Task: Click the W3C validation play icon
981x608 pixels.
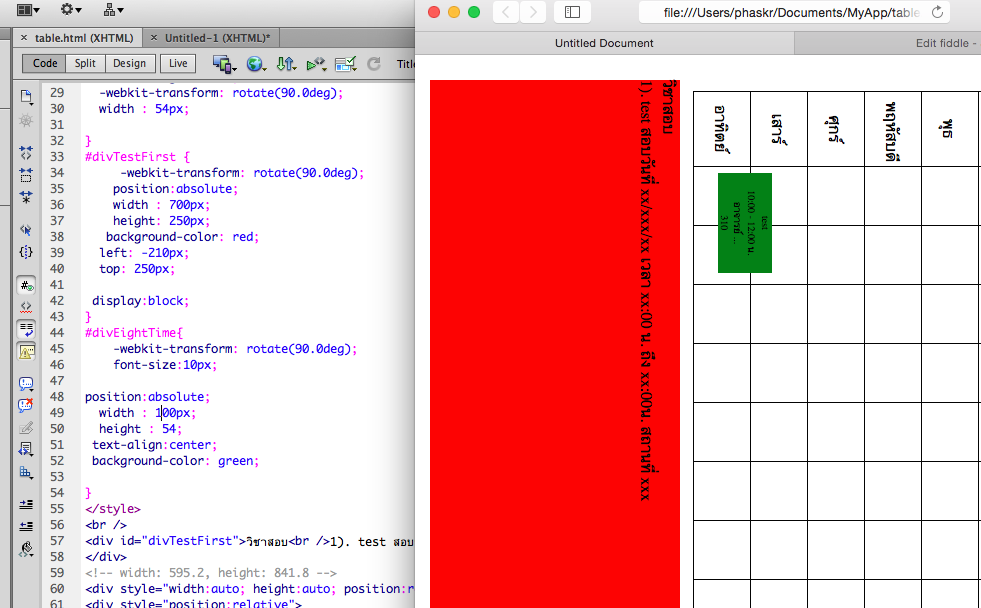Action: tap(316, 64)
